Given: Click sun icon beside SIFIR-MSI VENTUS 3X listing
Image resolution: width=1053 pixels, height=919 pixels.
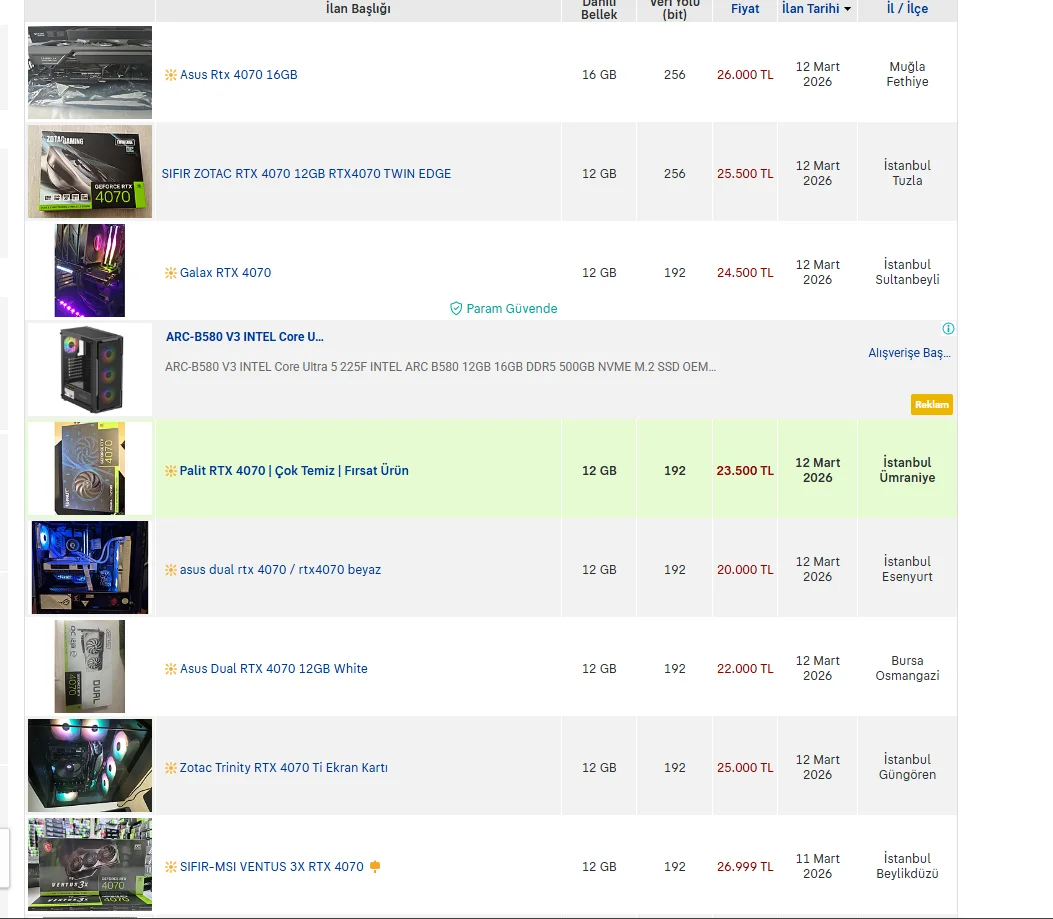Looking at the screenshot, I should (171, 867).
